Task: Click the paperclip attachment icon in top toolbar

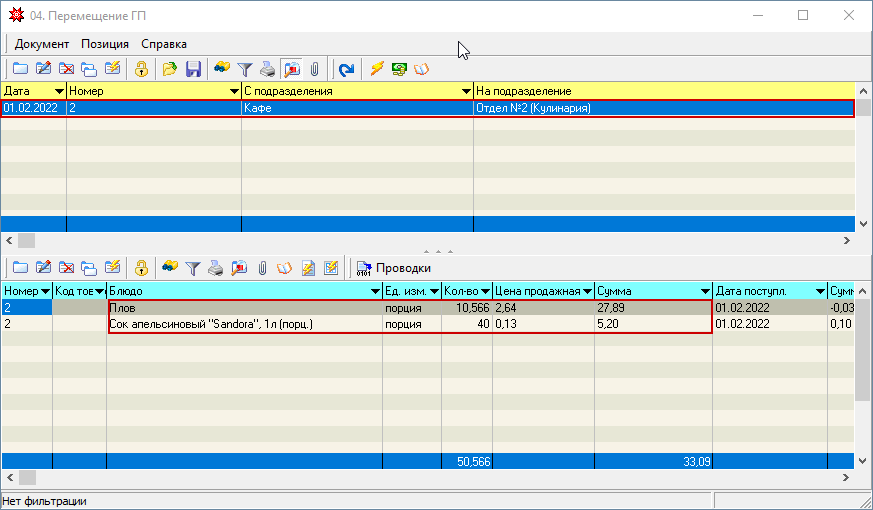Action: point(314,69)
